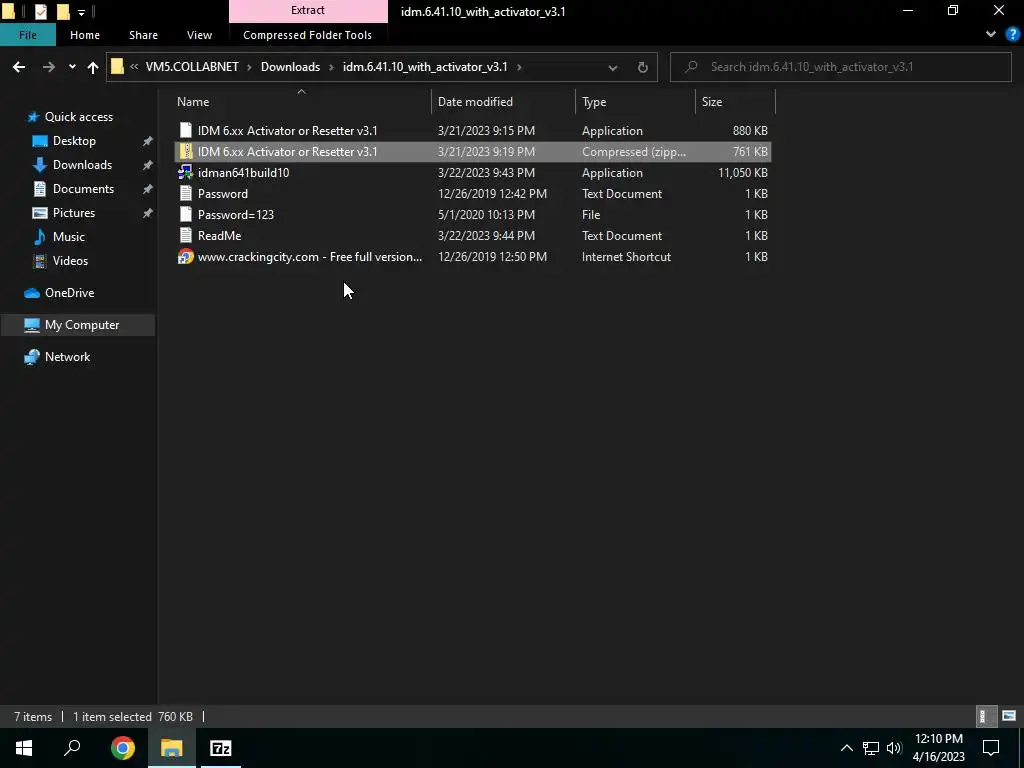Click Properties quick access toolbar icon
1024x768 pixels.
(x=40, y=11)
